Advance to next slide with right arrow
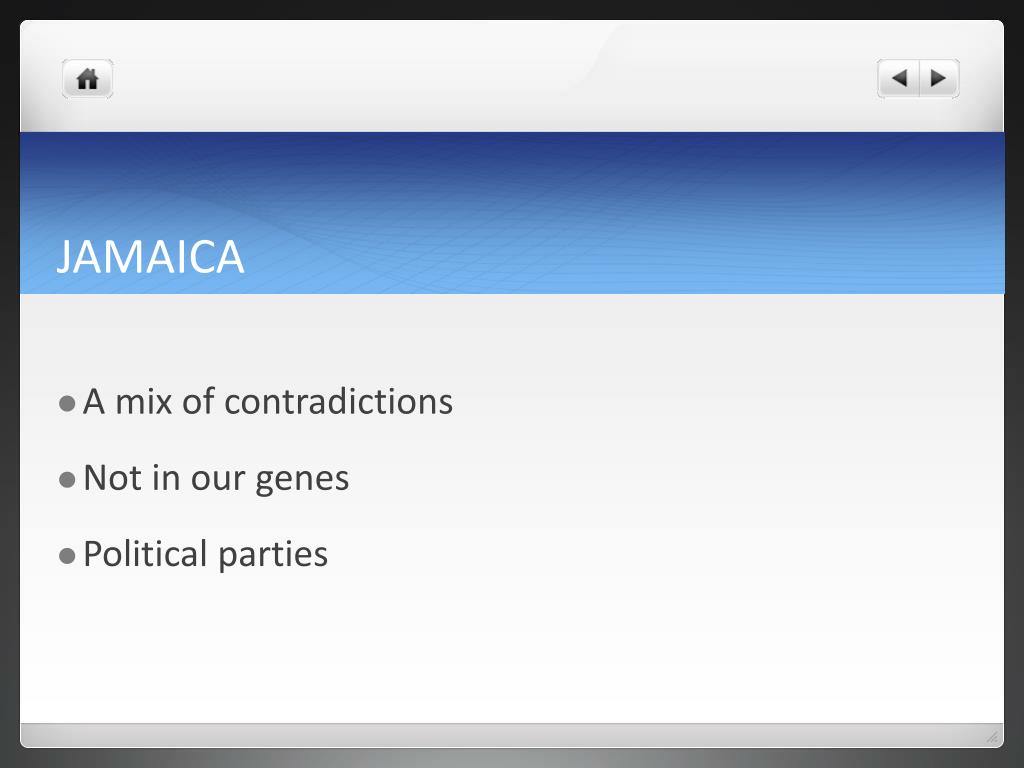Image resolution: width=1024 pixels, height=768 pixels. 939,79
